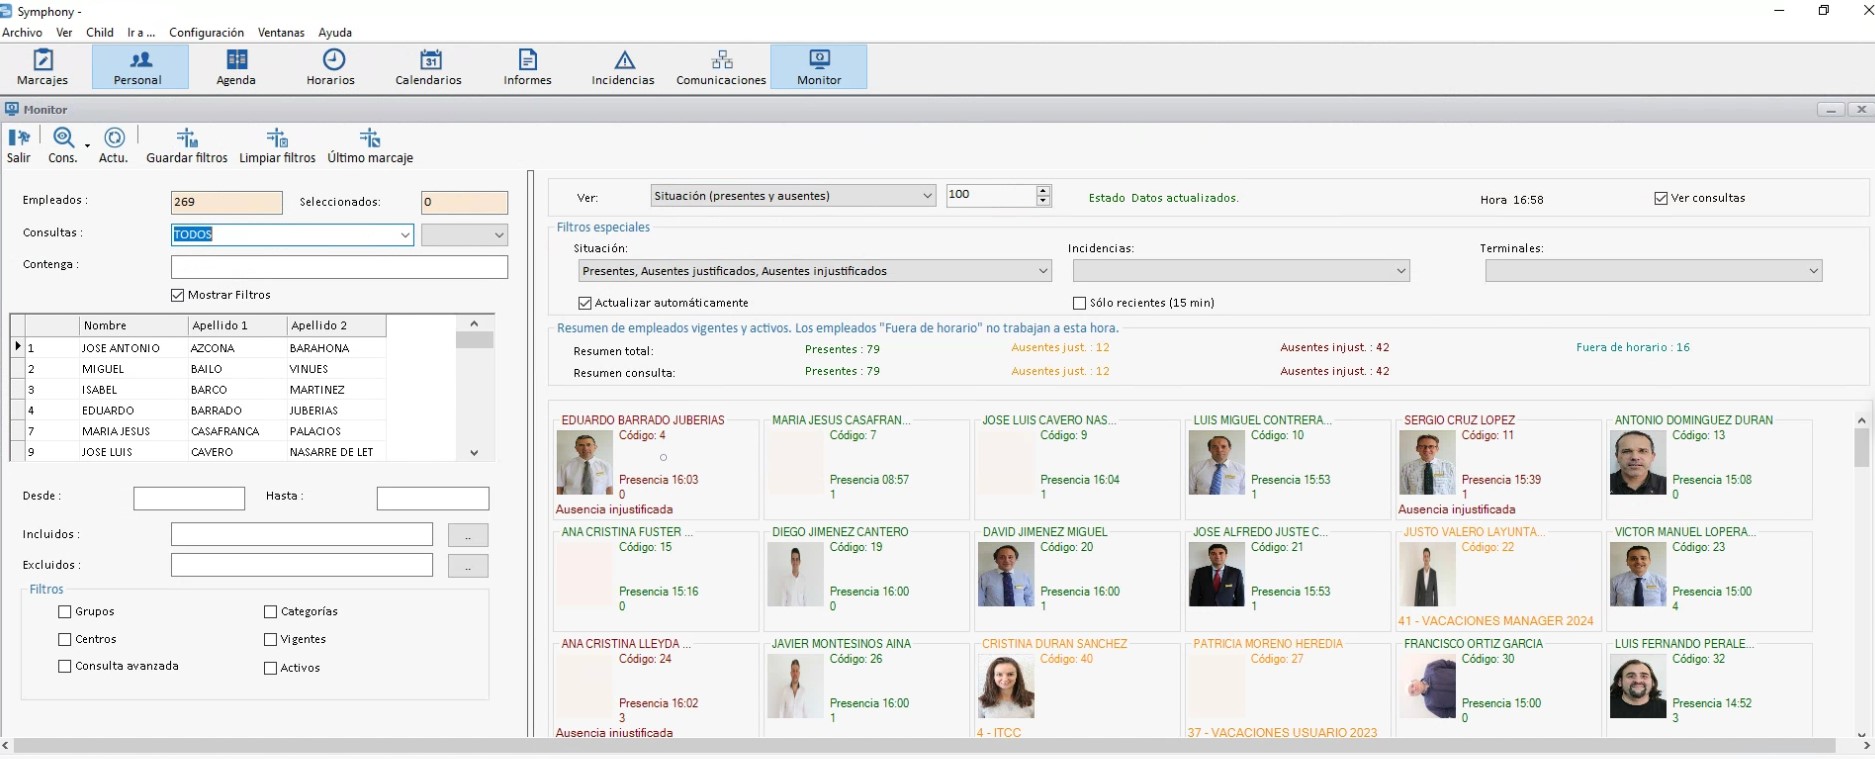1875x759 pixels.
Task: Open the Ventanas menu
Action: (x=281, y=32)
